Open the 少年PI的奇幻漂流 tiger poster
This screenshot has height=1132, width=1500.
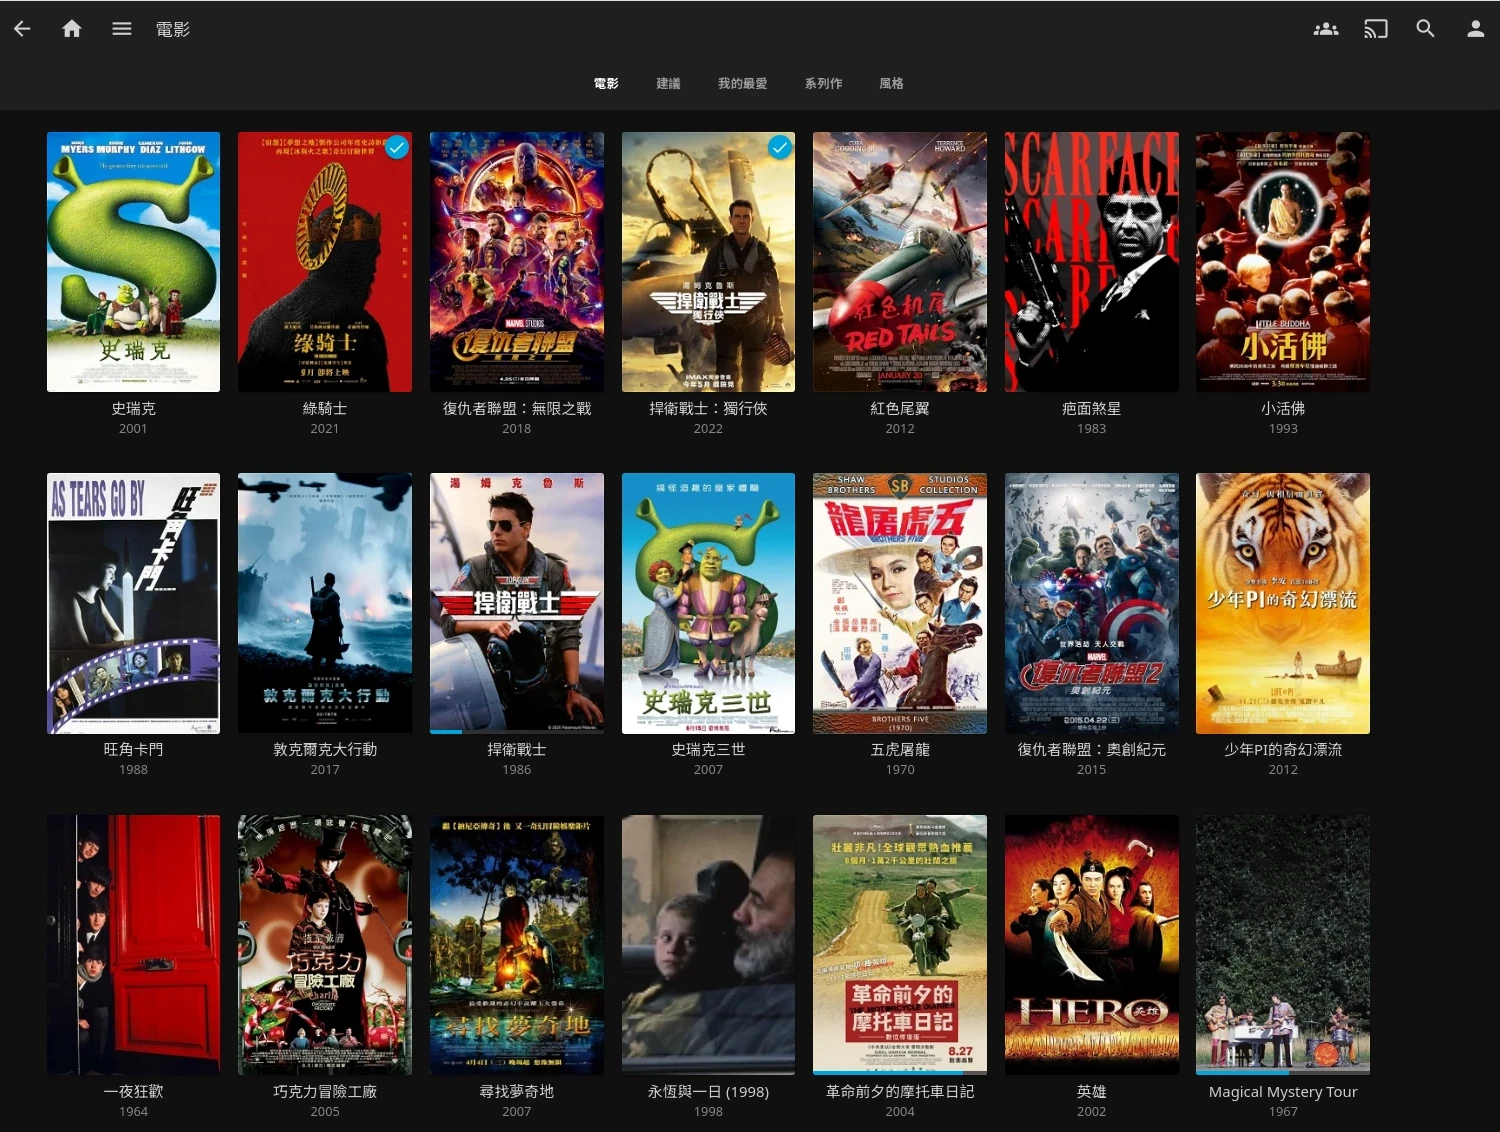pyautogui.click(x=1283, y=603)
